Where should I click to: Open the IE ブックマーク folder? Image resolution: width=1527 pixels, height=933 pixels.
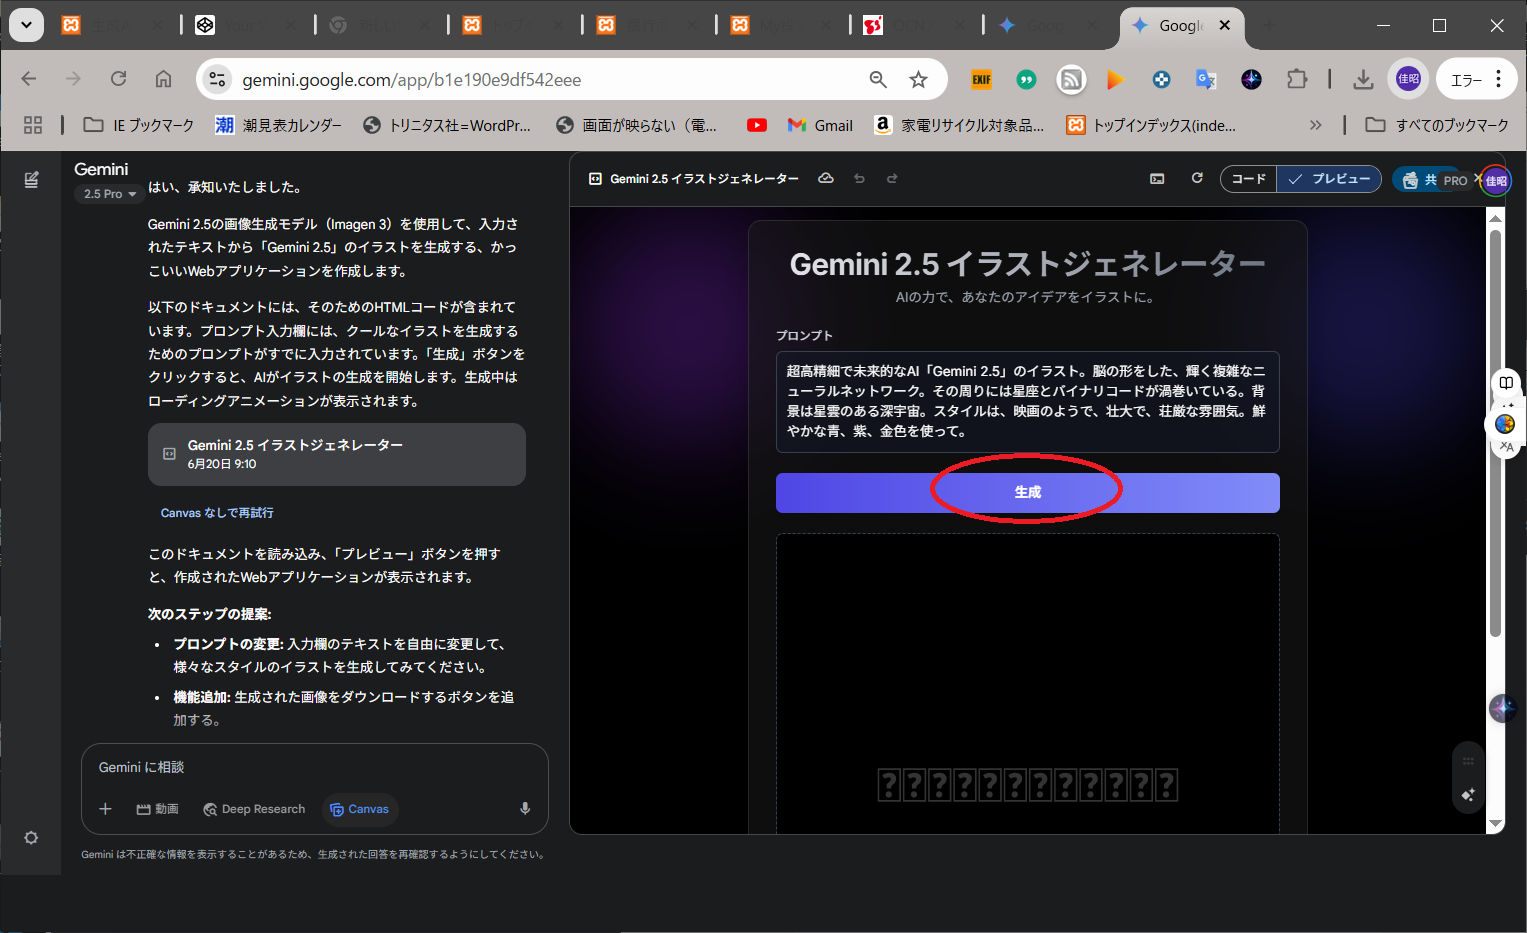139,125
